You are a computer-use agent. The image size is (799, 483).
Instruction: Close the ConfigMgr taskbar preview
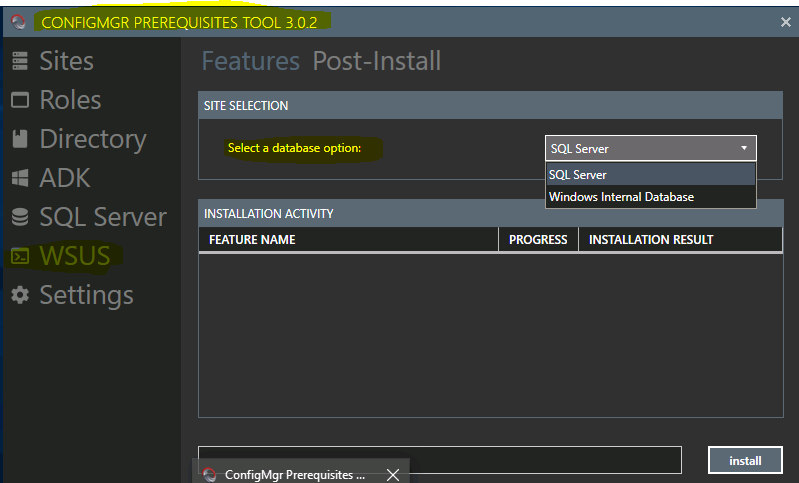pyautogui.click(x=393, y=475)
